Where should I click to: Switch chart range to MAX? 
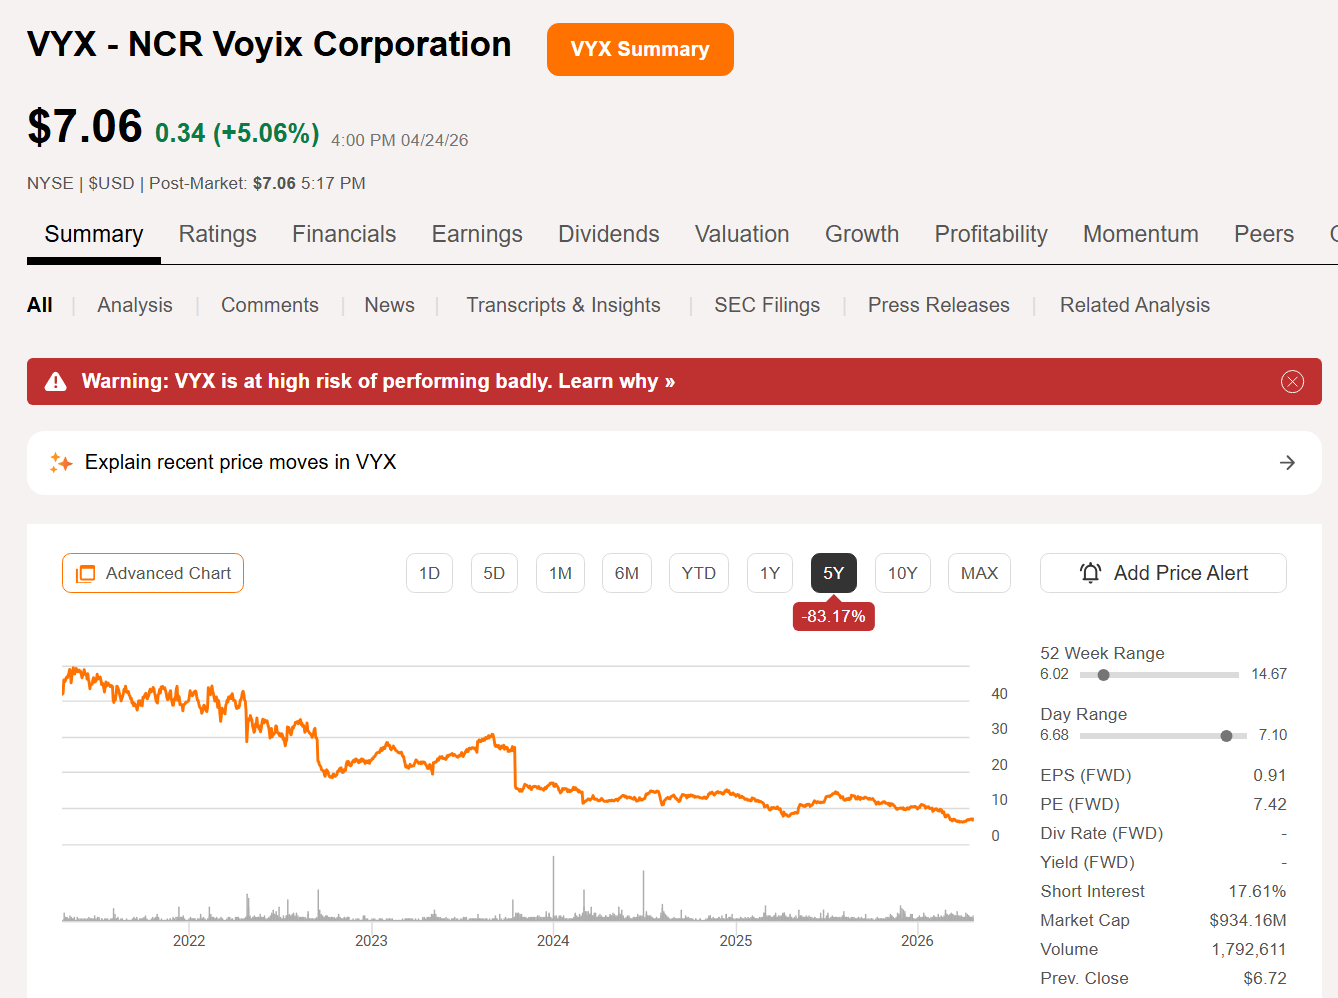979,573
